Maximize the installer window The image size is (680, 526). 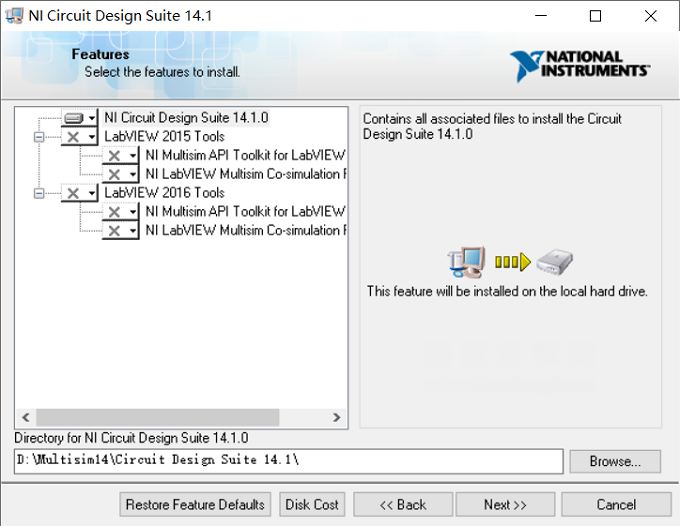[595, 16]
